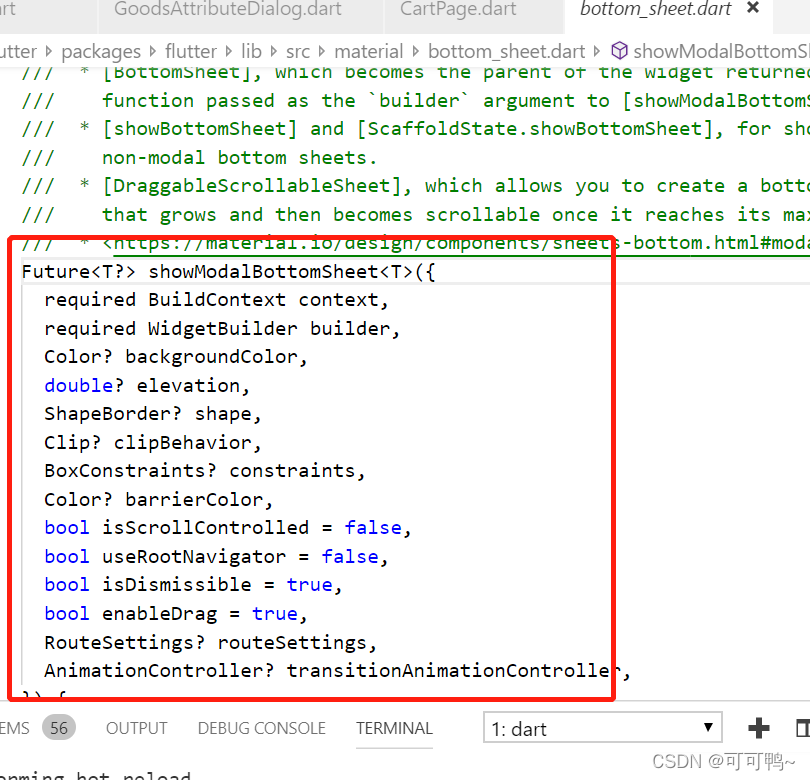810x780 pixels.
Task: Click 'required WidgetBuilder builder' line
Action: [222, 329]
